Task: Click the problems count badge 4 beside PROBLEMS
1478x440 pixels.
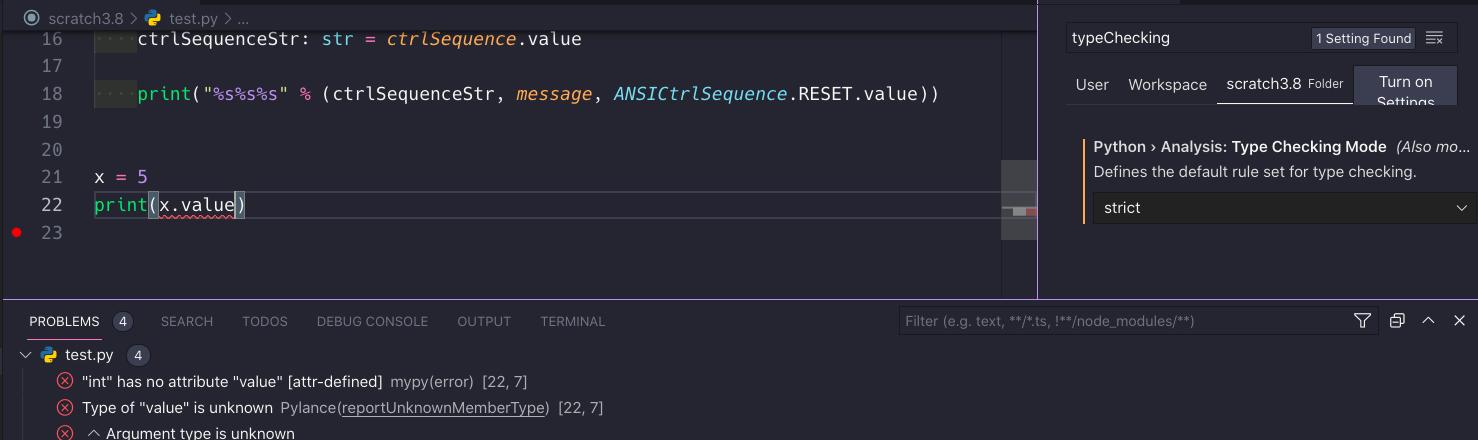Action: 122,321
